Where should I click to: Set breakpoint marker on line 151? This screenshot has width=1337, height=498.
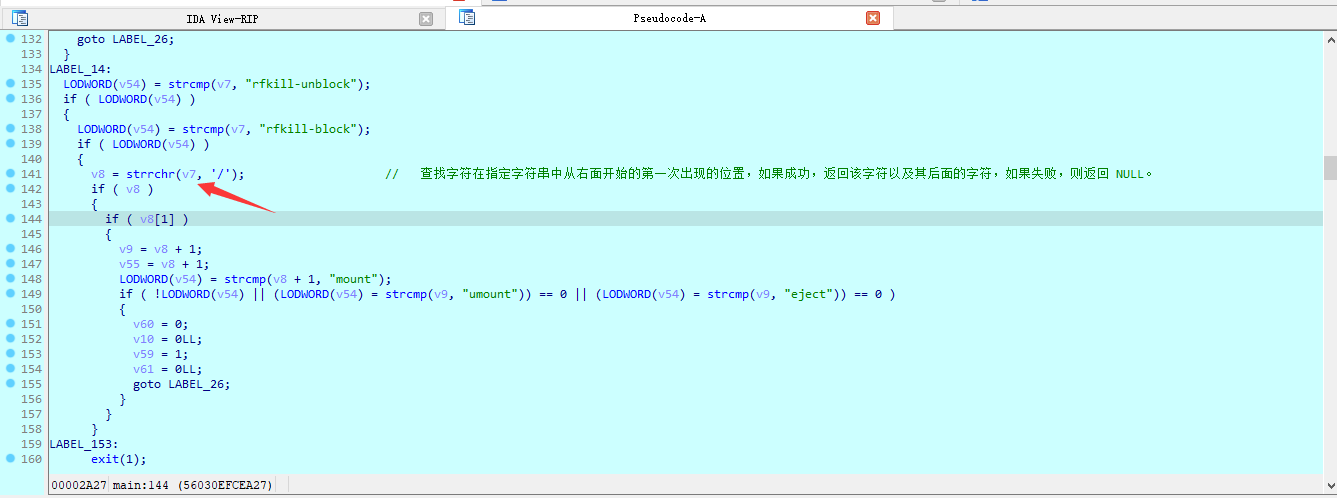(x=10, y=324)
